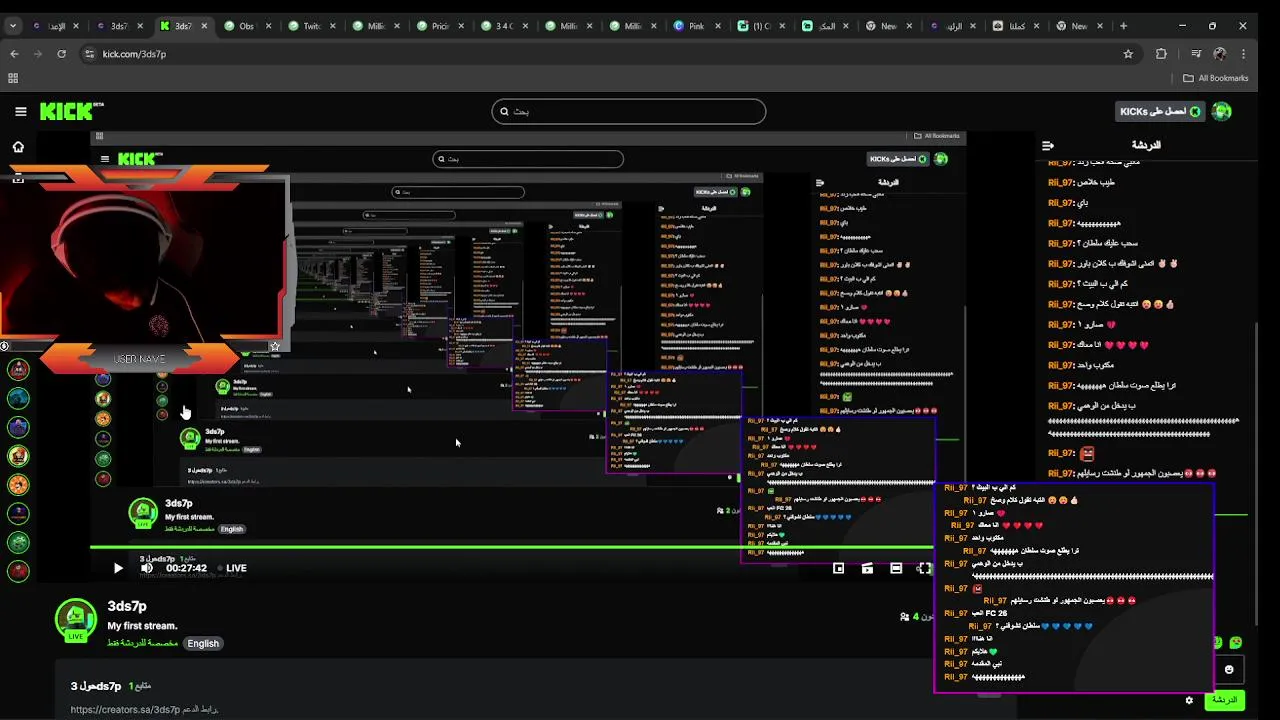Open third followed channel avatar in sidebar
The image size is (1280, 720).
[x=18, y=427]
